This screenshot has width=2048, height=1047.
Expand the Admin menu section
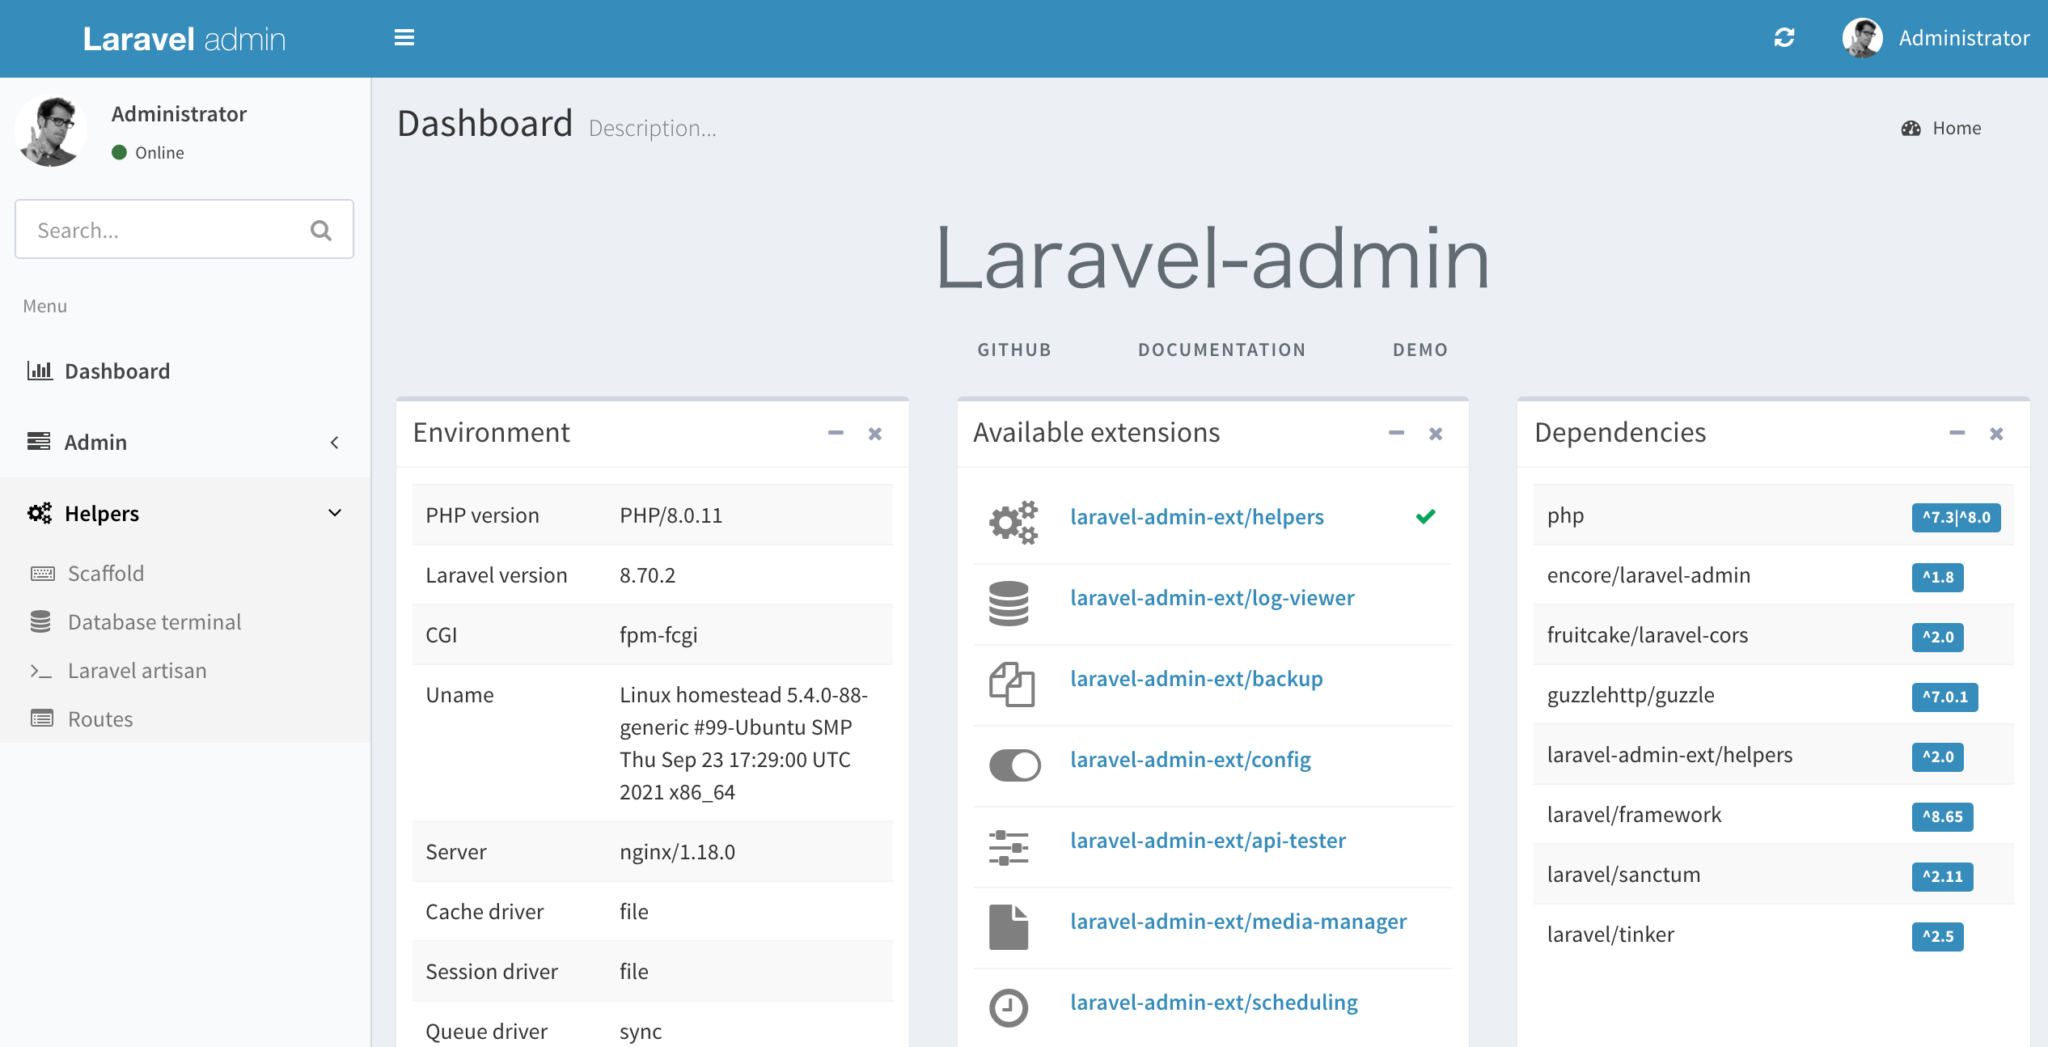pyautogui.click(x=95, y=441)
